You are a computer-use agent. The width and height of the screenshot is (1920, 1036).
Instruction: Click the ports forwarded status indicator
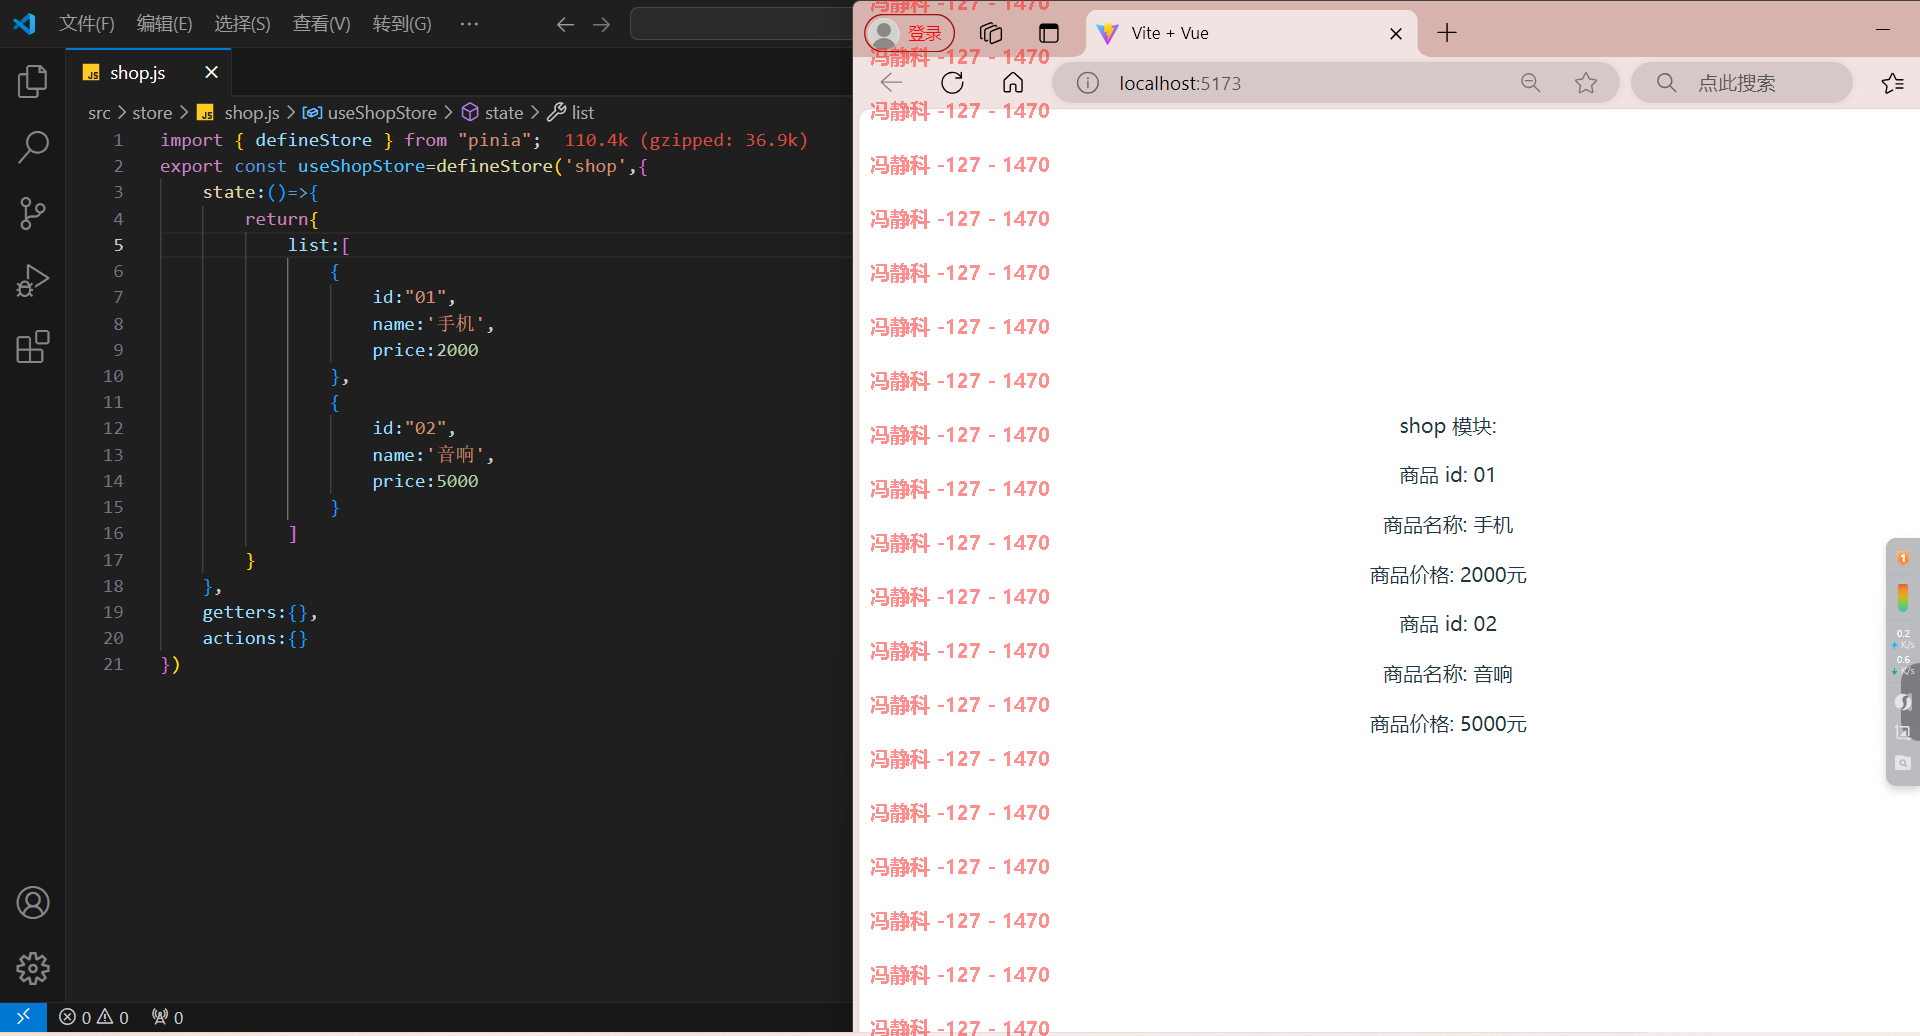[167, 1017]
